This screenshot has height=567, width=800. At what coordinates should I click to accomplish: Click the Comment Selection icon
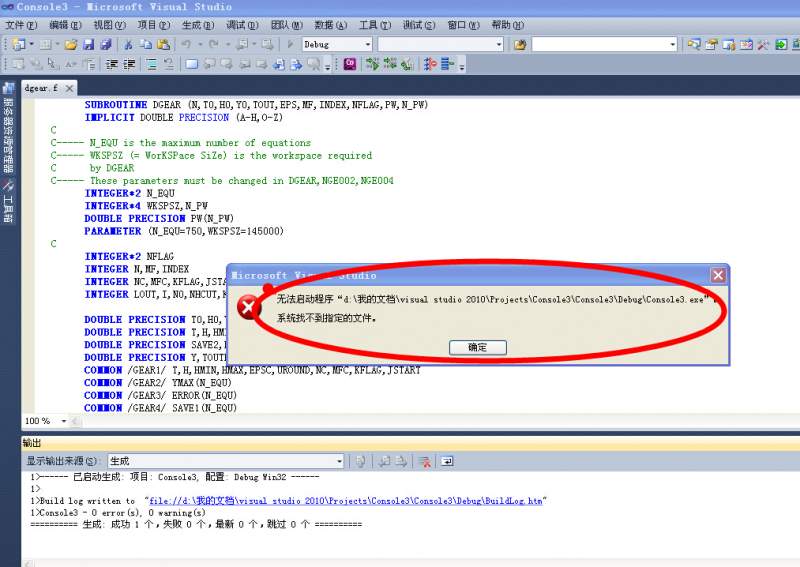(x=152, y=64)
